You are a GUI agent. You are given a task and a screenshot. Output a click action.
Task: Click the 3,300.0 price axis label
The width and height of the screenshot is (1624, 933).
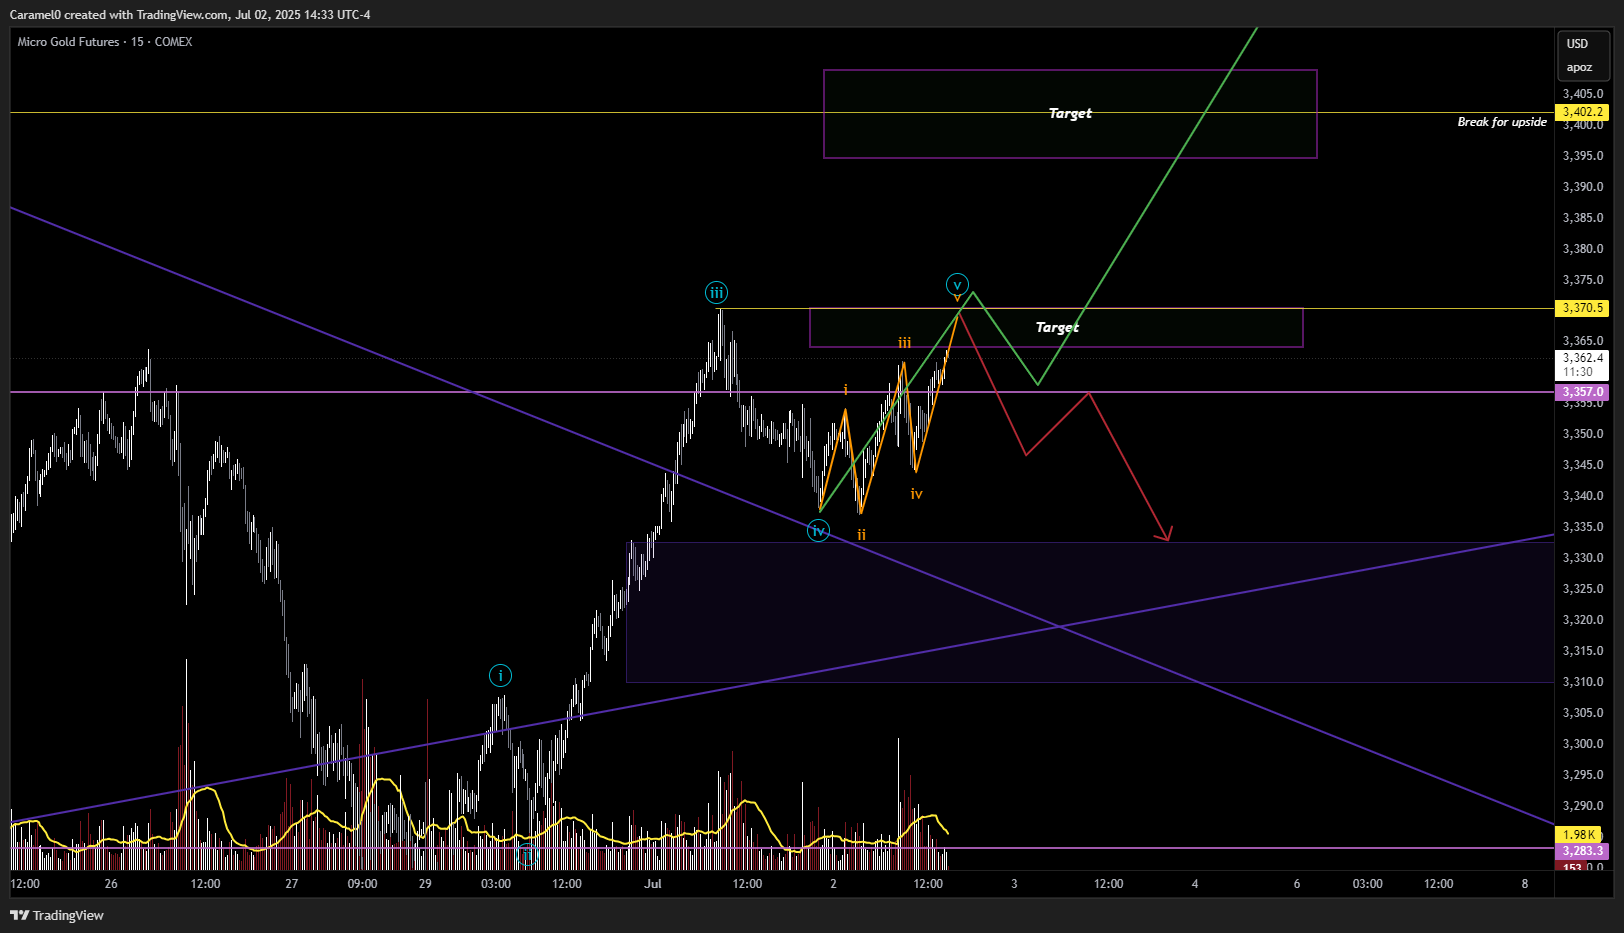click(1583, 744)
